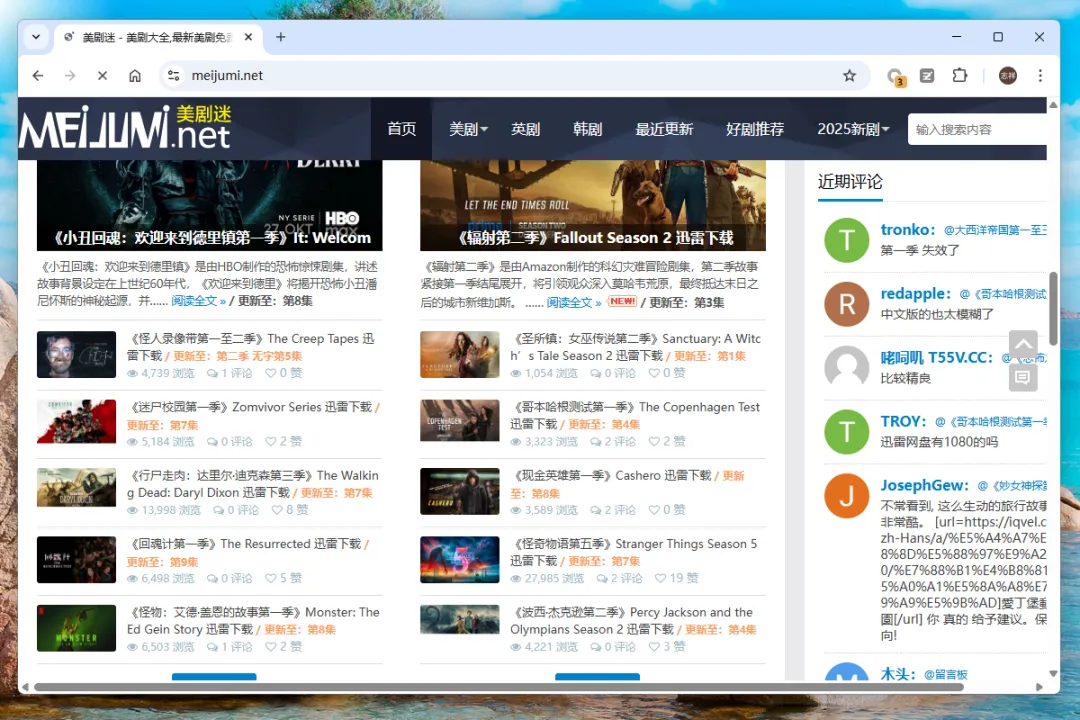The image size is (1080, 720).
Task: Like the Percy Jackson Season 2 post
Action: pyautogui.click(x=667, y=646)
